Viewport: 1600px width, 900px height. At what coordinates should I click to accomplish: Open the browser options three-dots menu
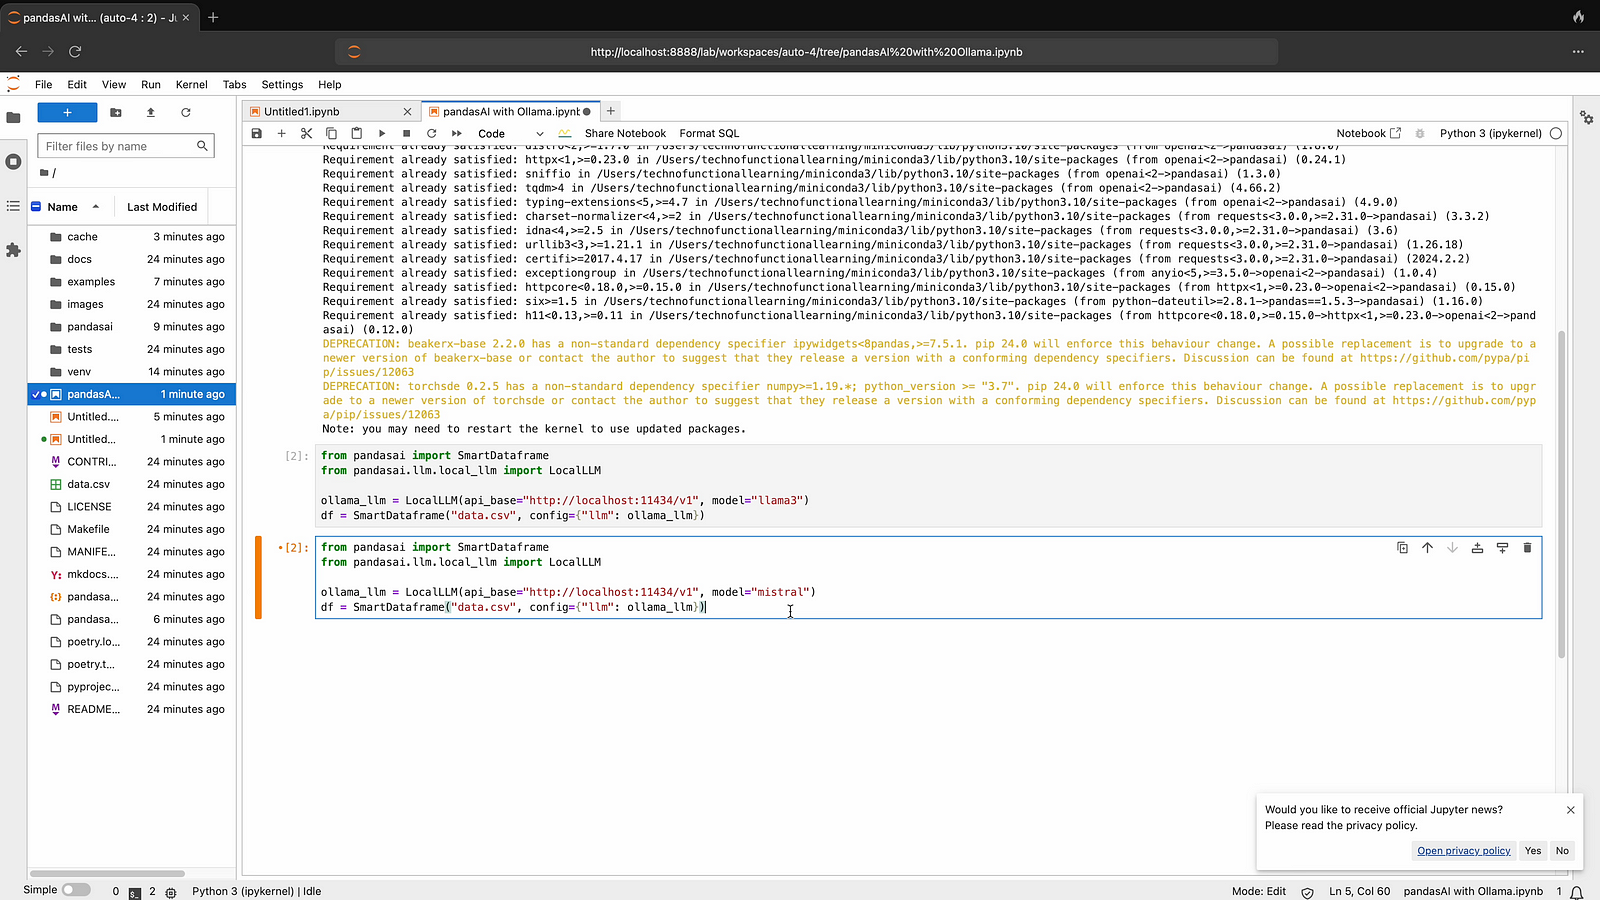[1578, 52]
